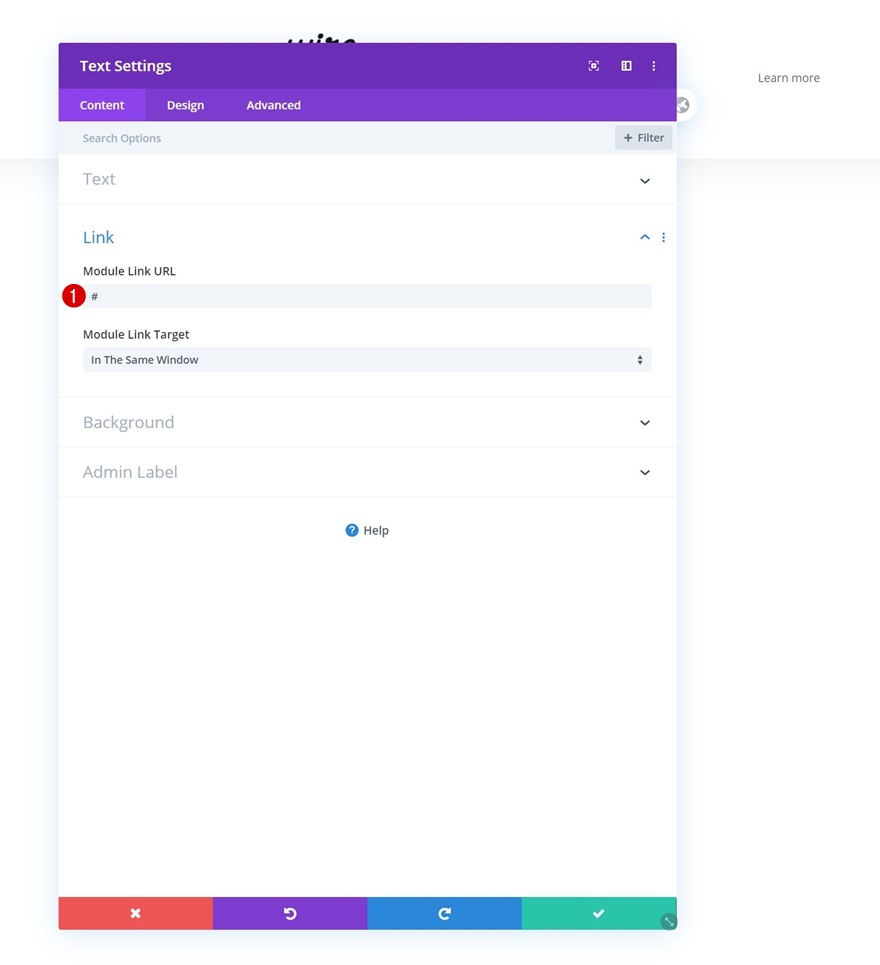Image resolution: width=880 pixels, height=965 pixels.
Task: Switch to the Advanced tab
Action: click(x=274, y=105)
